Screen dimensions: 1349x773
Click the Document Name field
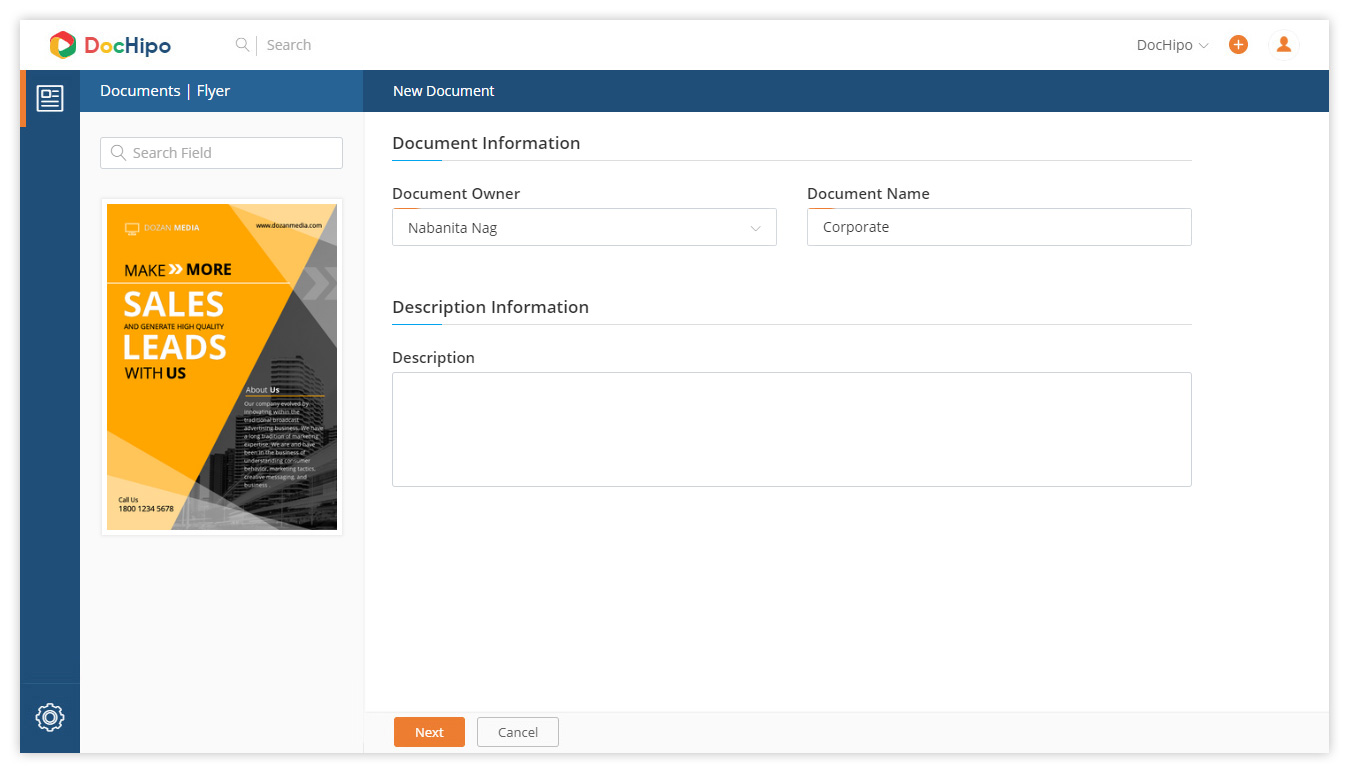(999, 227)
